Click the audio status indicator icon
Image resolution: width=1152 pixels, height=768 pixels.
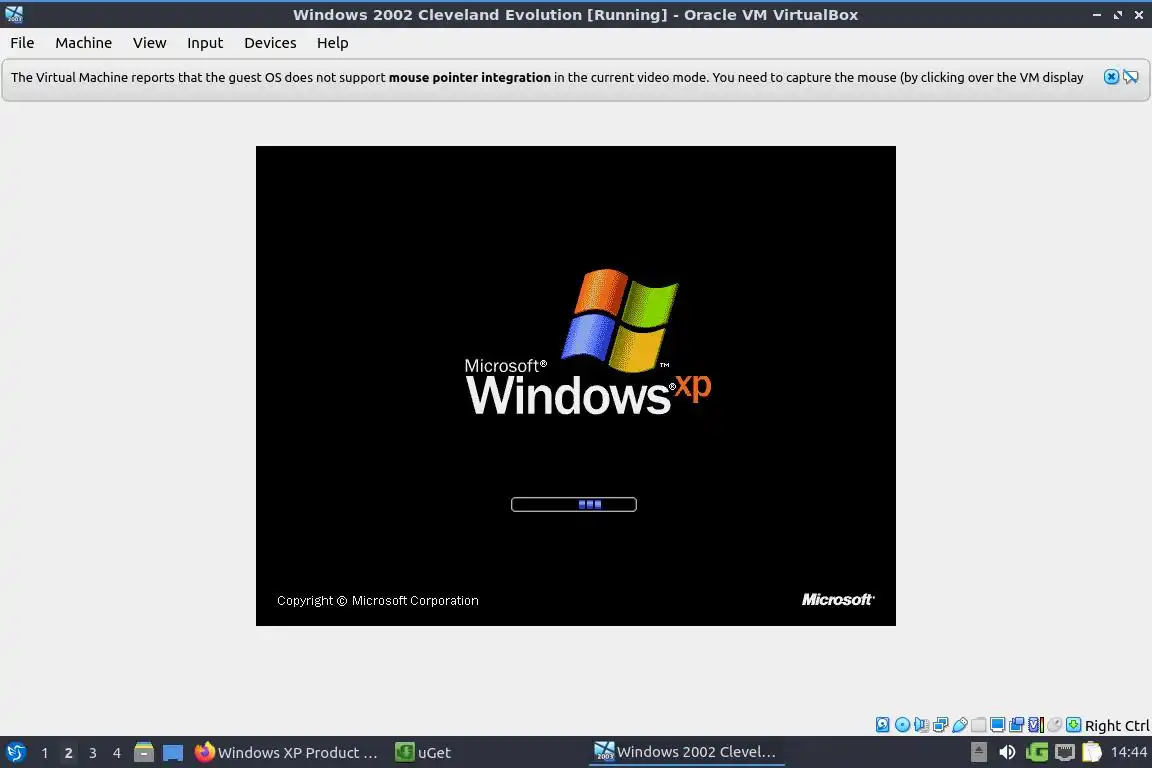click(x=921, y=725)
